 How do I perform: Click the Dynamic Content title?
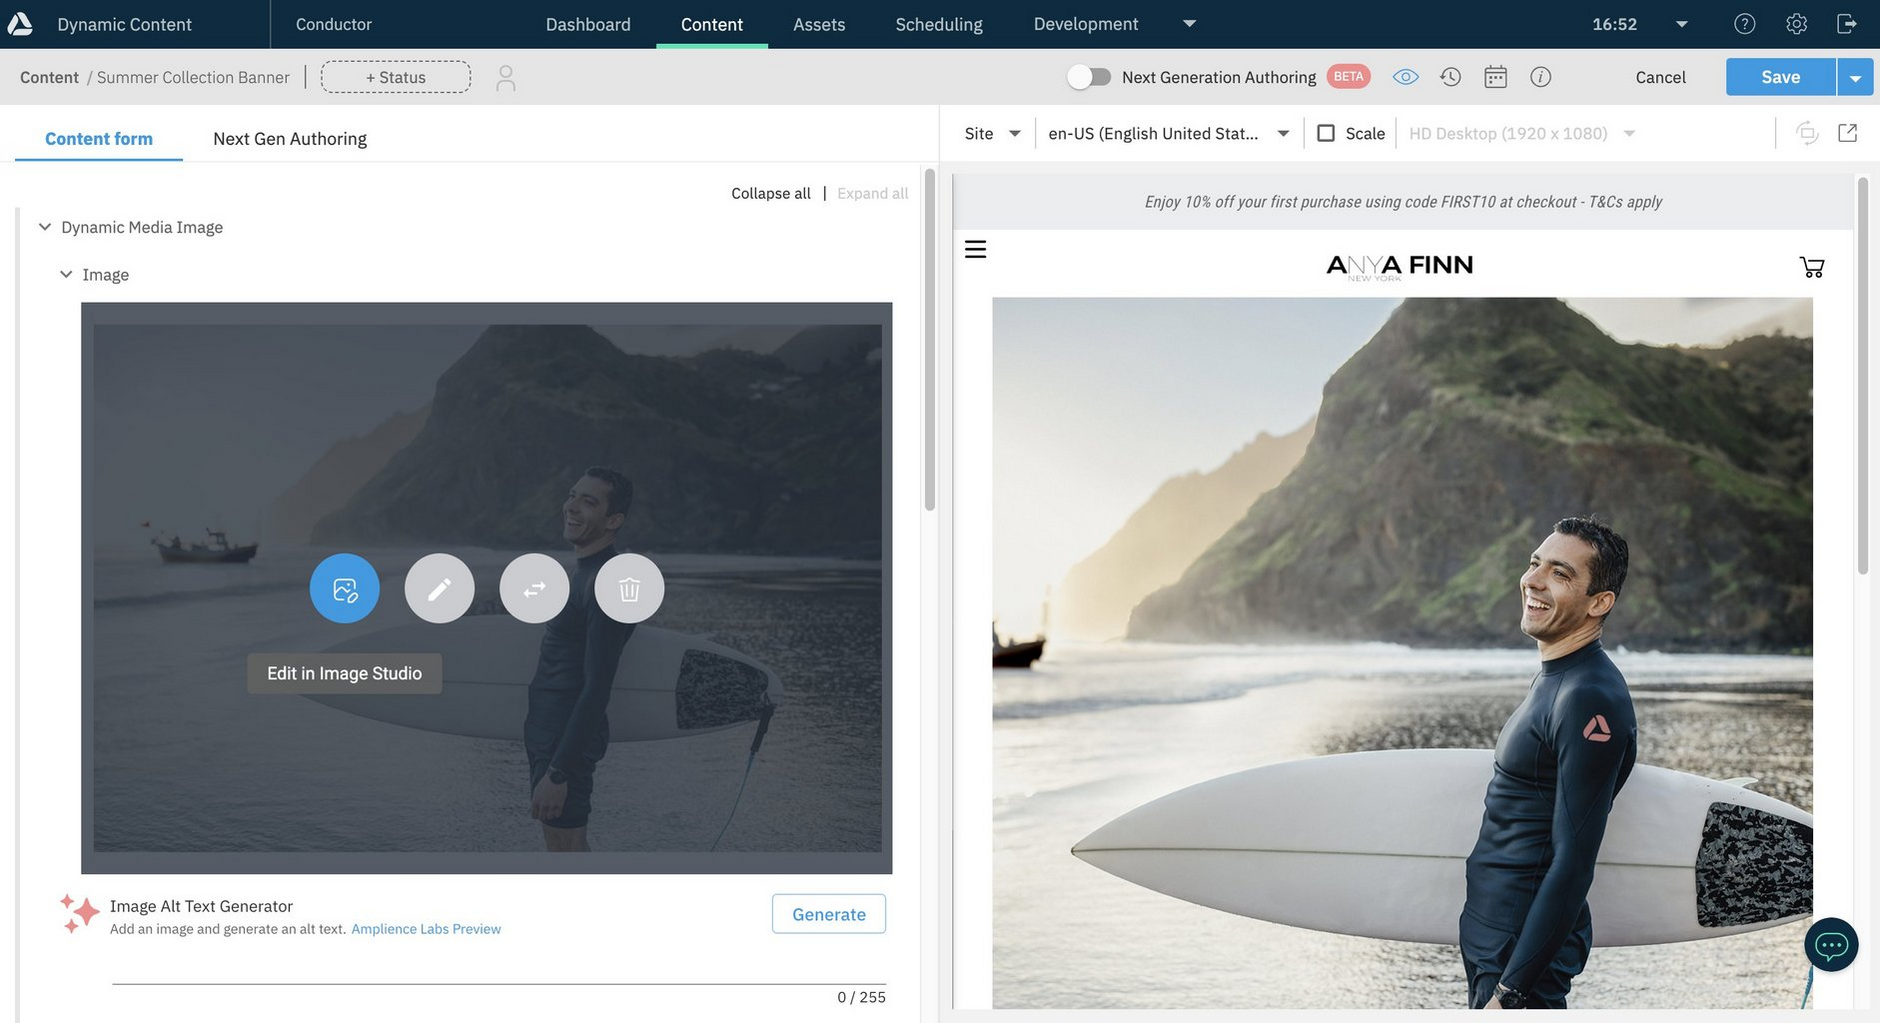point(124,24)
